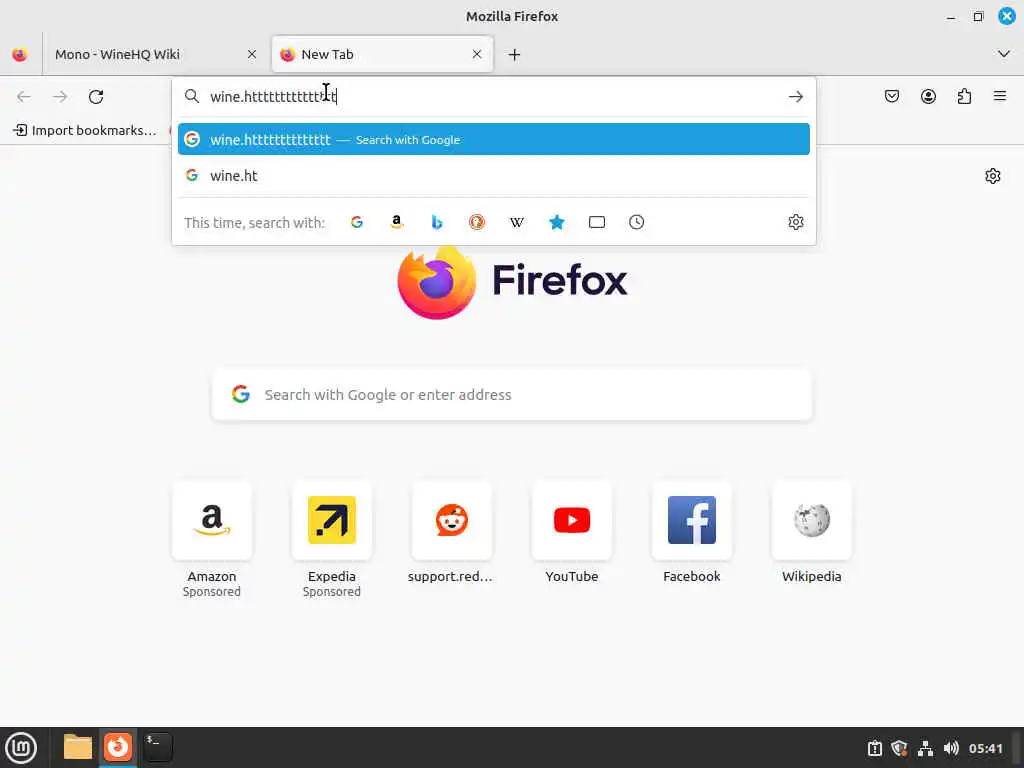1024x768 pixels.
Task: Expand the list all tabs chevron
Action: pos(1004,54)
